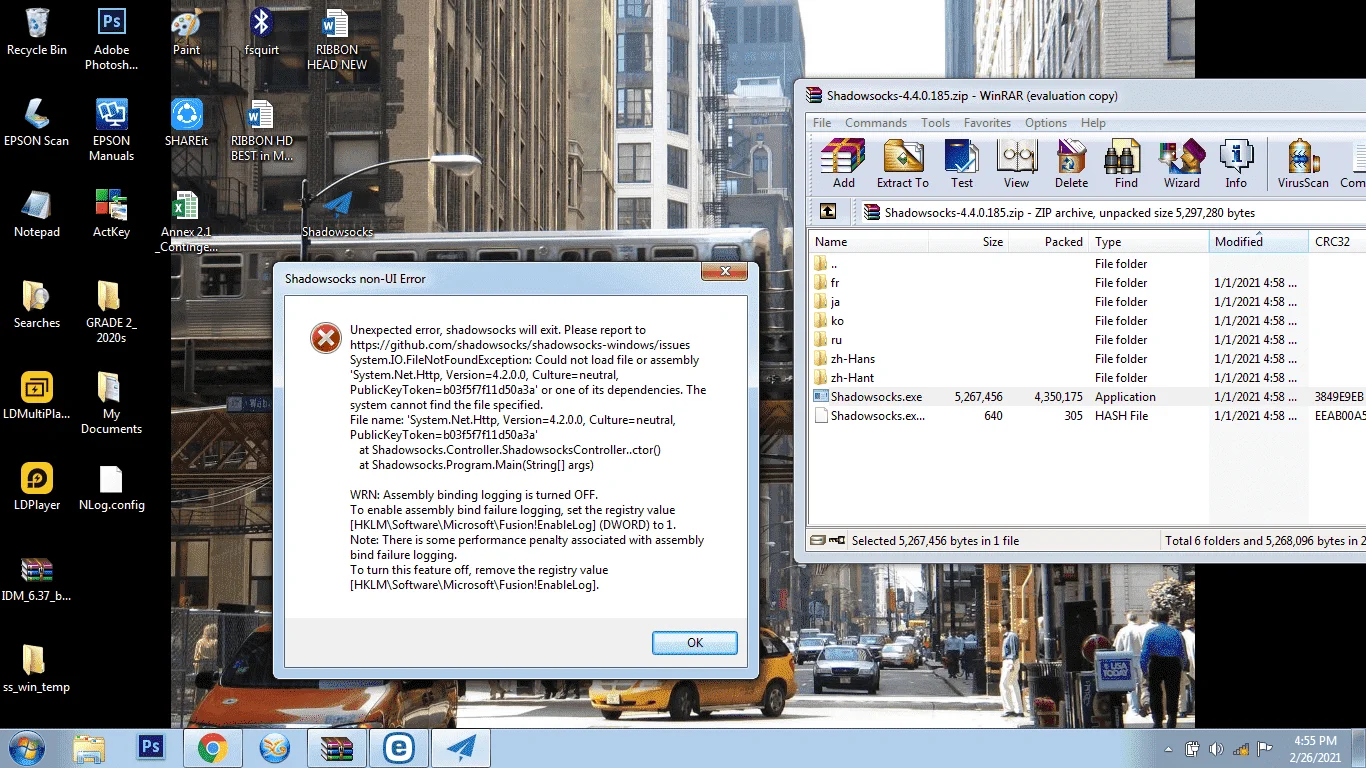Screen dimensions: 1366x768
Task: Switch to Shadowsocks in the taskbar
Action: (460, 748)
